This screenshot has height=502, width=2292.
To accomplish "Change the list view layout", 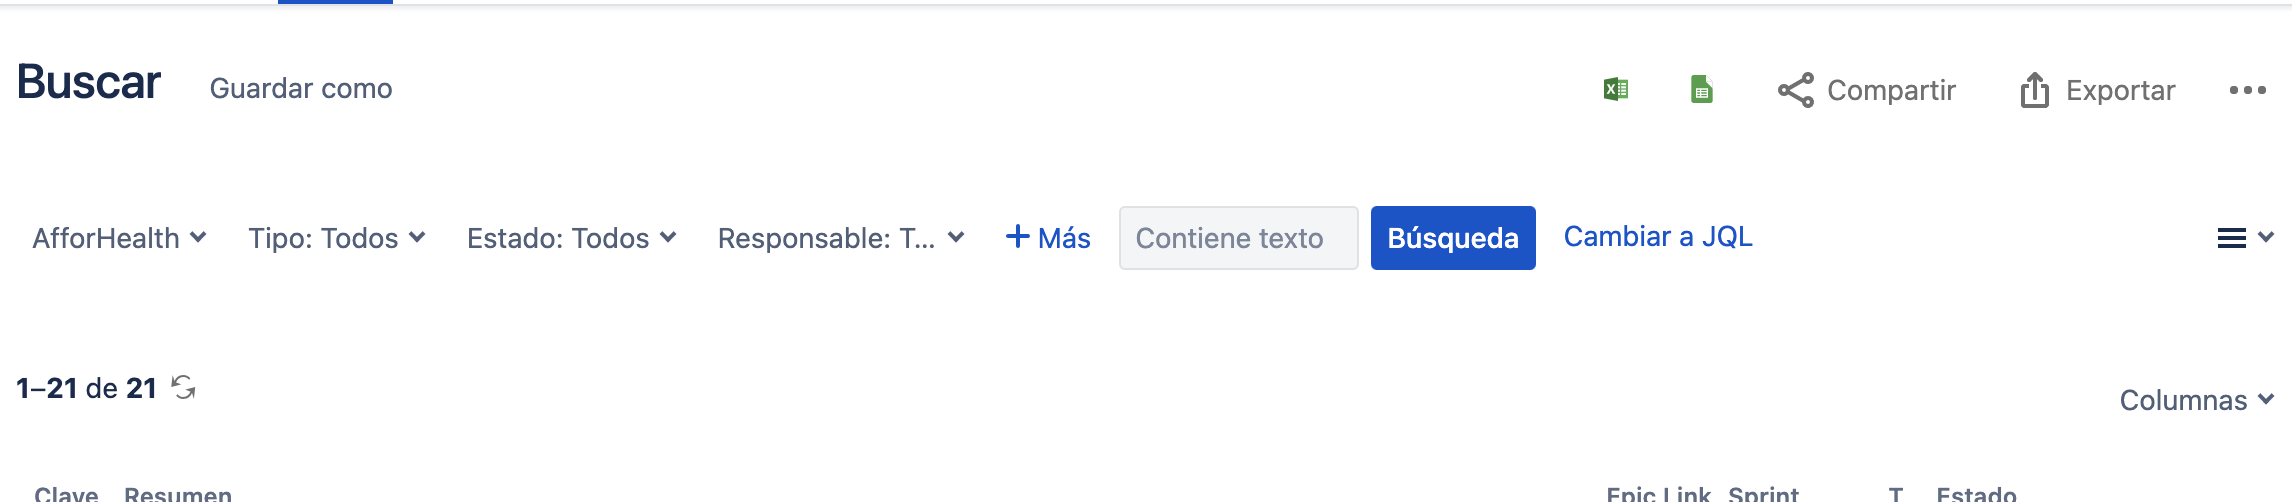I will 2244,238.
